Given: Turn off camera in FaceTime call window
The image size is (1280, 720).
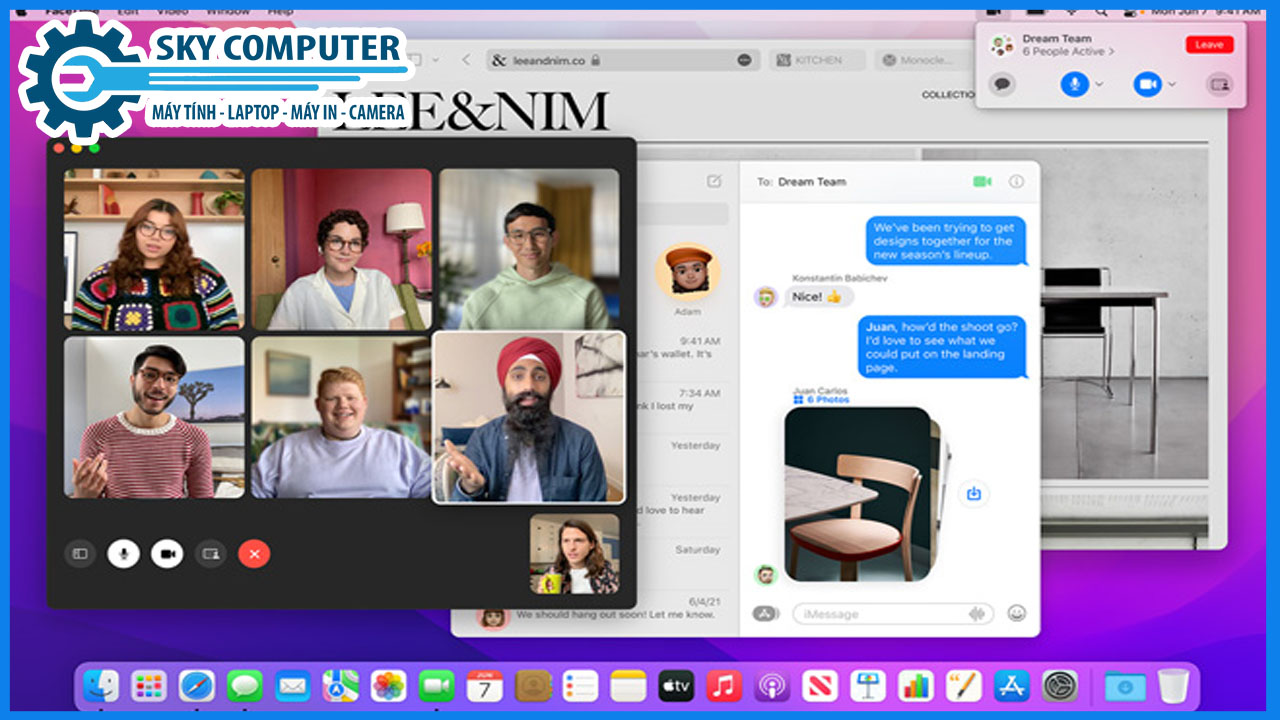Looking at the screenshot, I should click(x=167, y=553).
